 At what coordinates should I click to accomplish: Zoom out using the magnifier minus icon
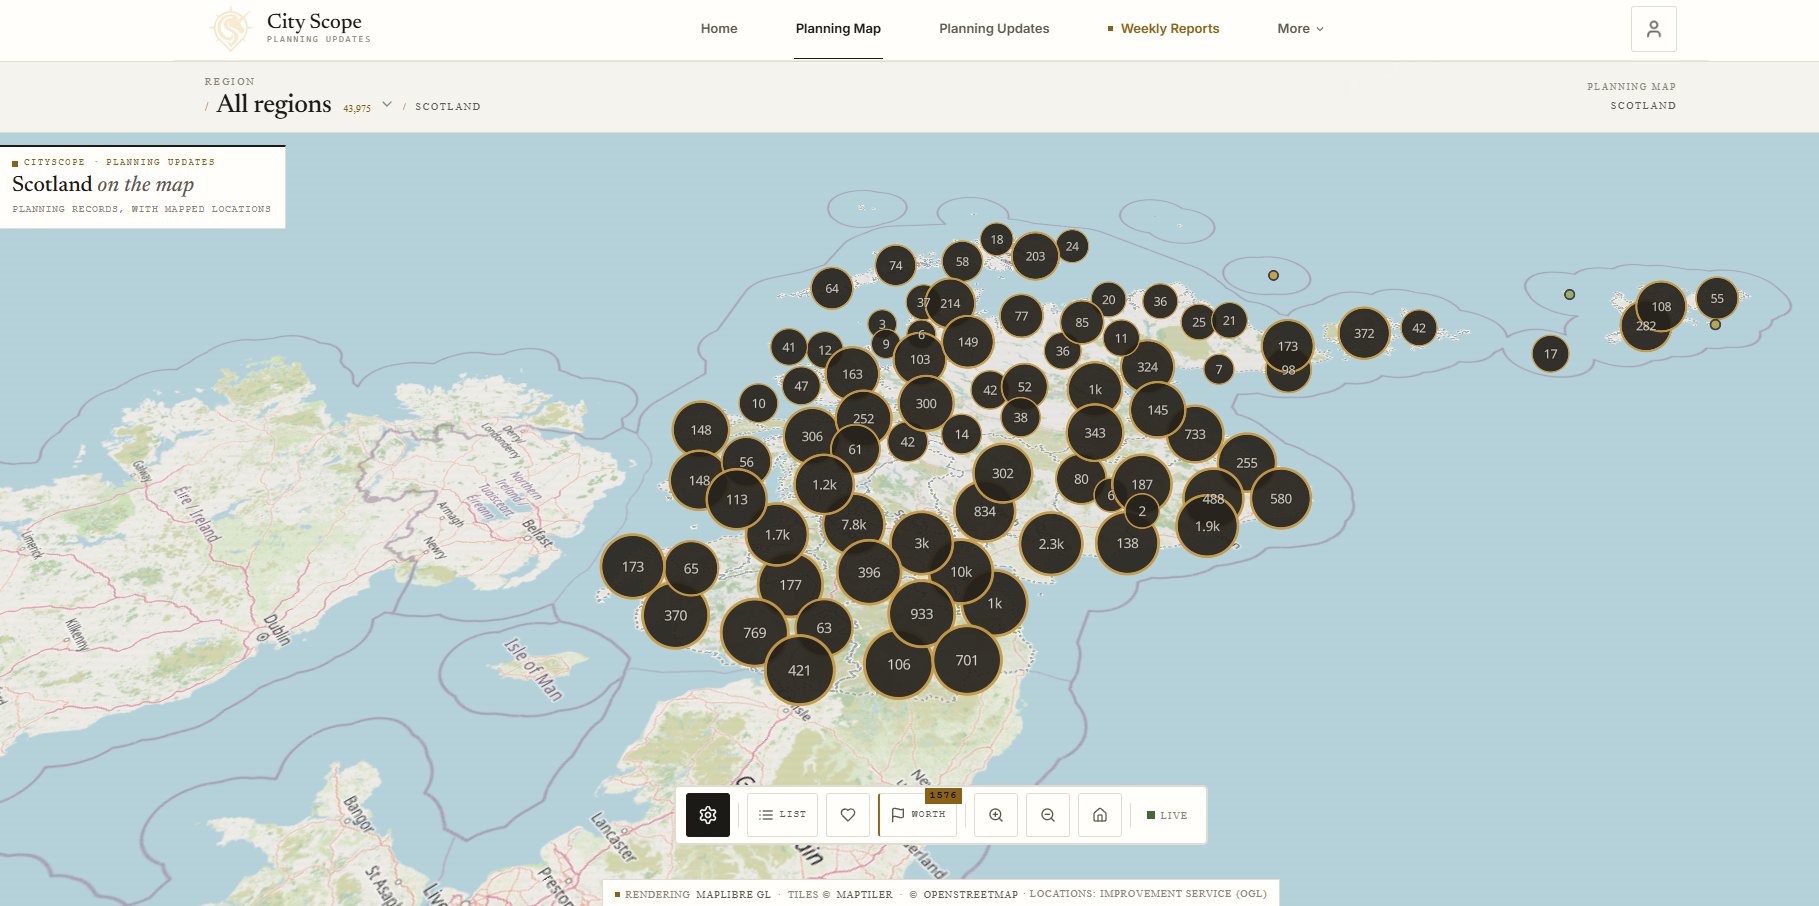pos(1048,815)
